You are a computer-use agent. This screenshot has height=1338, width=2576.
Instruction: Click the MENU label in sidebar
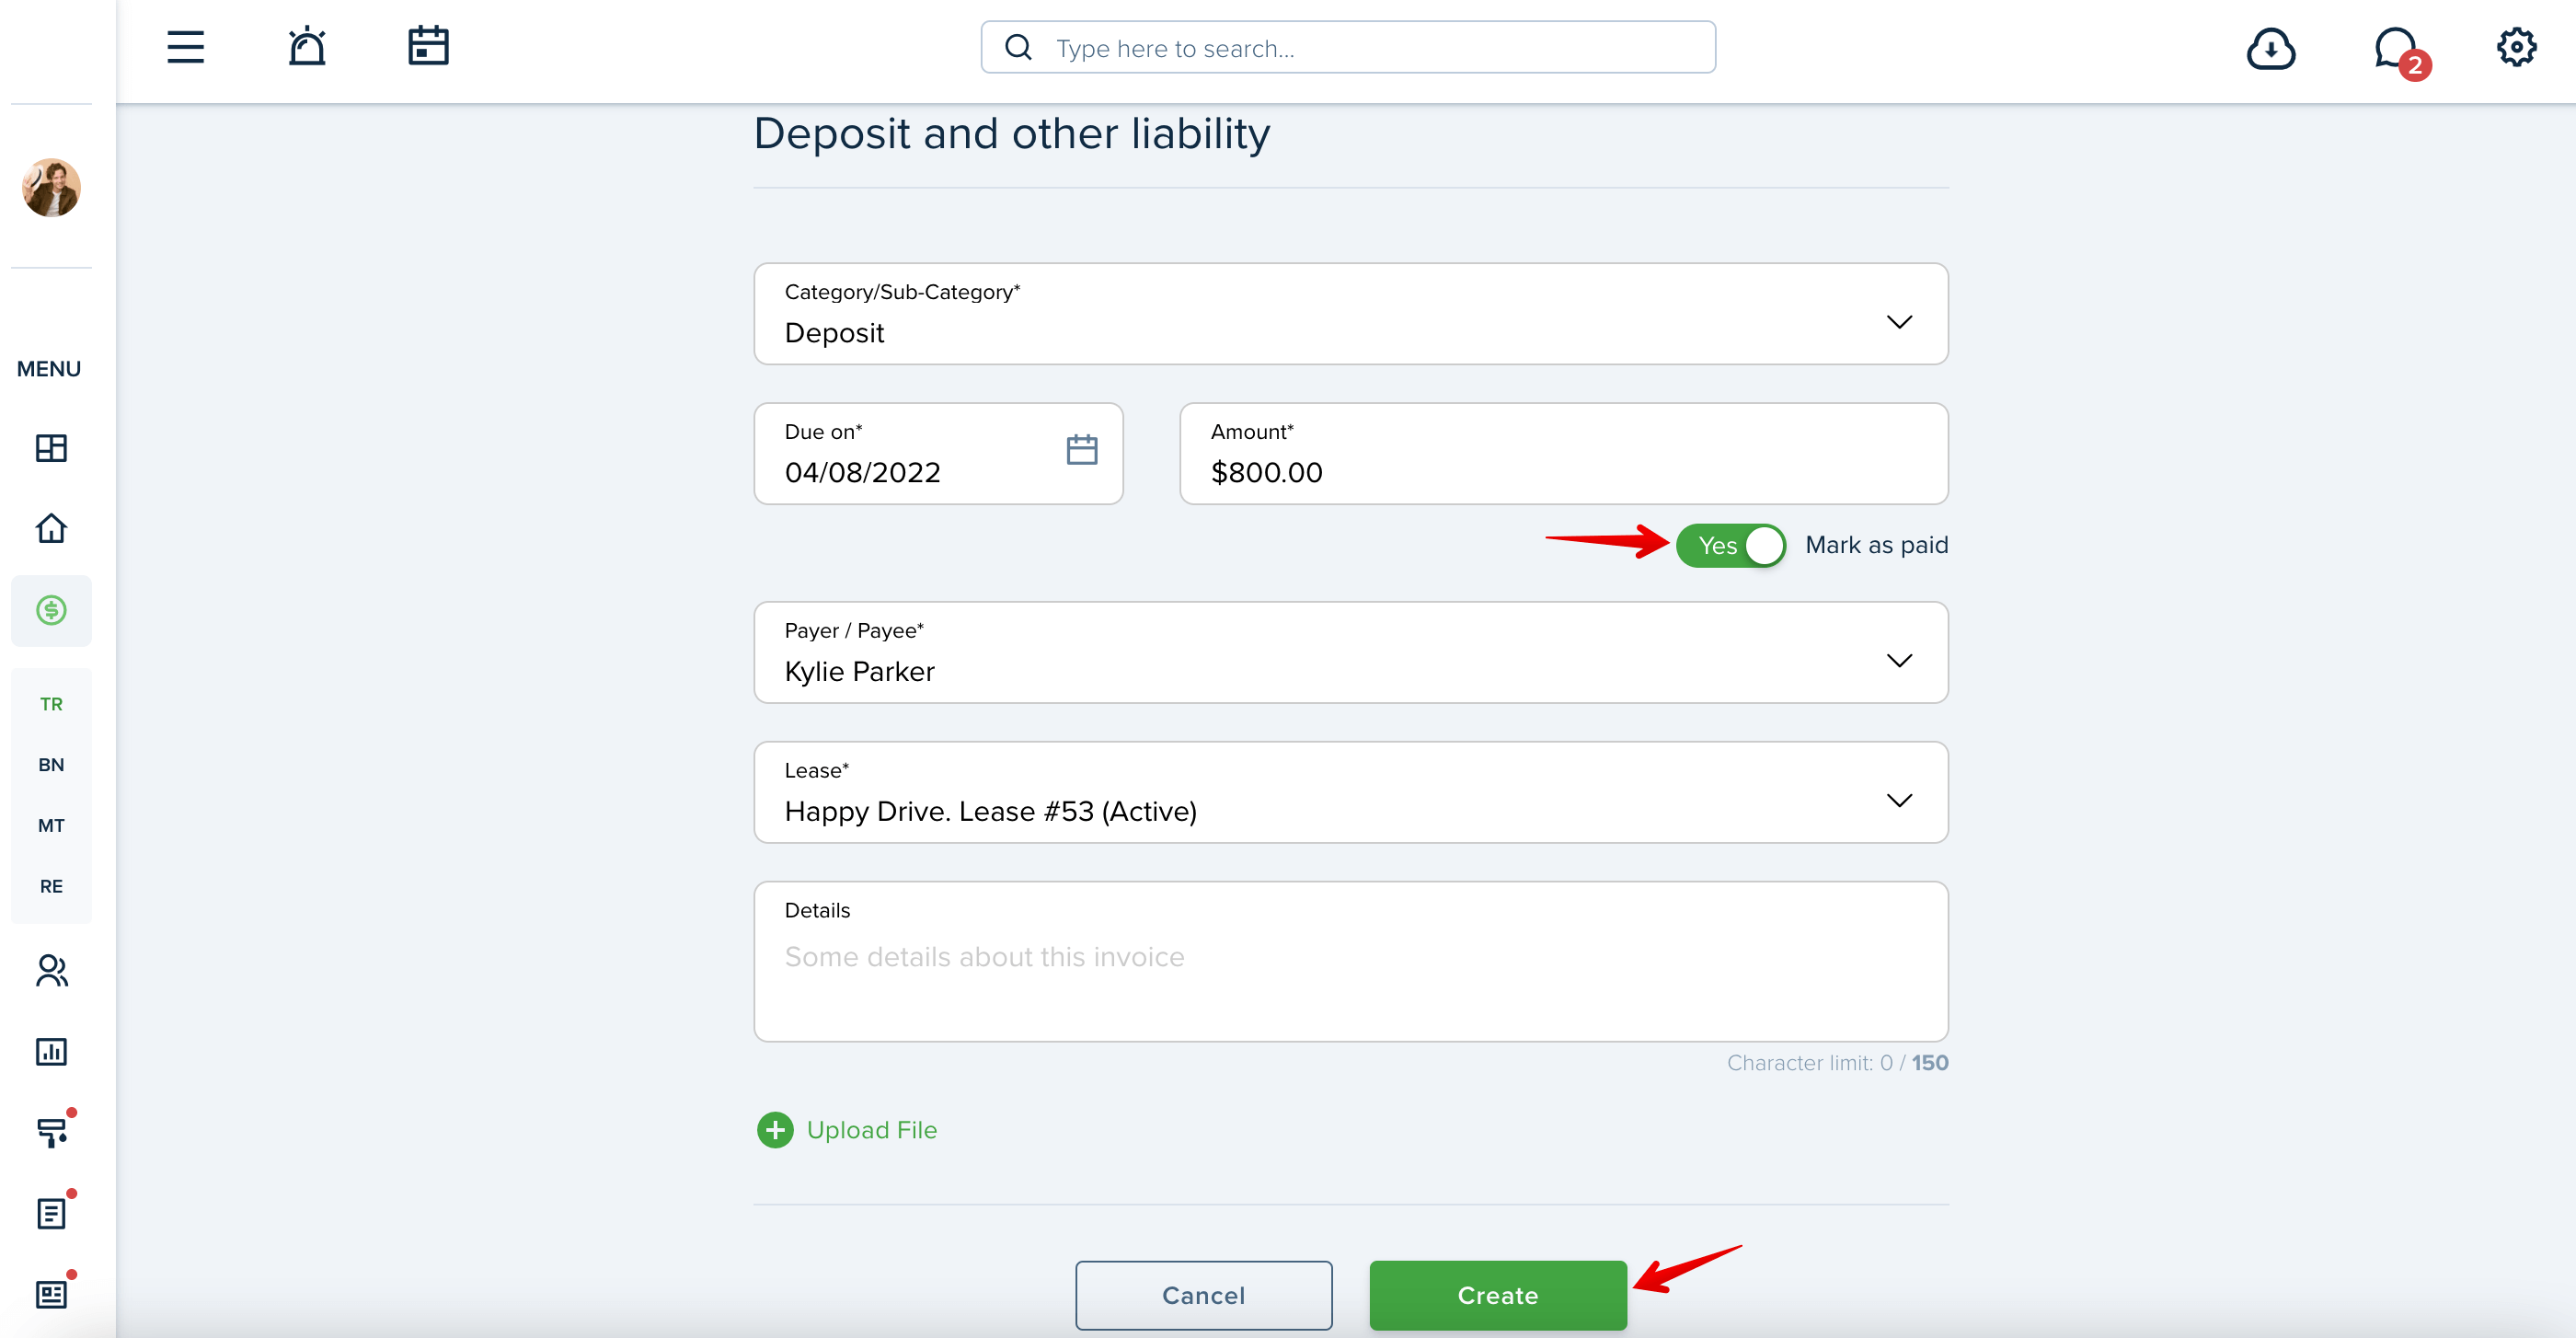tap(49, 369)
